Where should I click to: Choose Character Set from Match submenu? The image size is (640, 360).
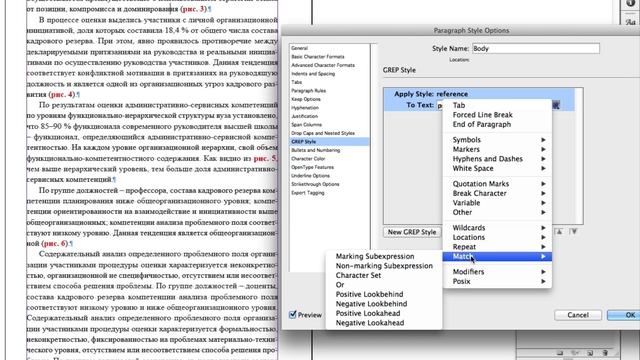[x=384, y=276]
